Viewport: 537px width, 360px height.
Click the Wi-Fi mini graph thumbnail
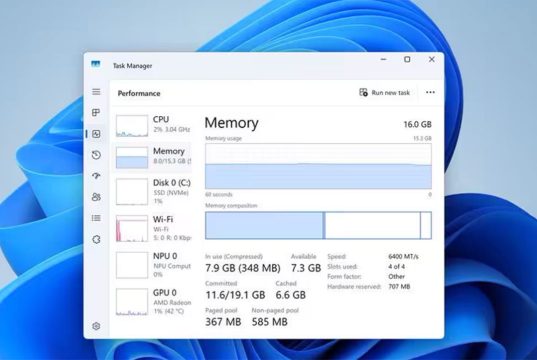[132, 228]
